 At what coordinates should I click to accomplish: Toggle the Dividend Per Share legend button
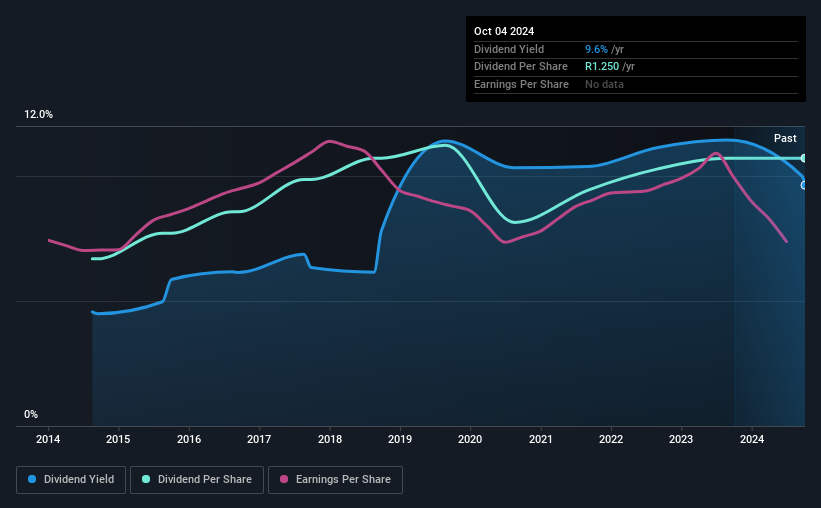click(197, 480)
